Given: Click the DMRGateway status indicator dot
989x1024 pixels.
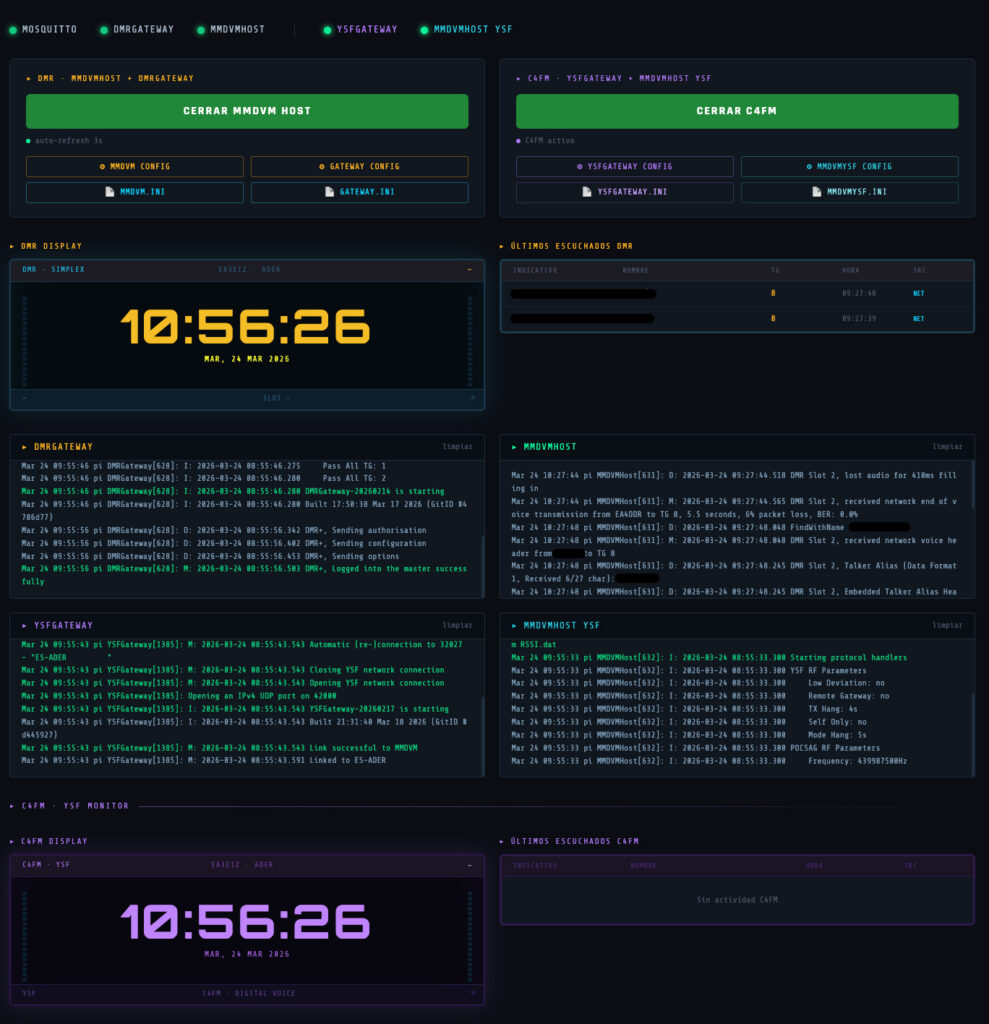Looking at the screenshot, I should click(x=104, y=30).
